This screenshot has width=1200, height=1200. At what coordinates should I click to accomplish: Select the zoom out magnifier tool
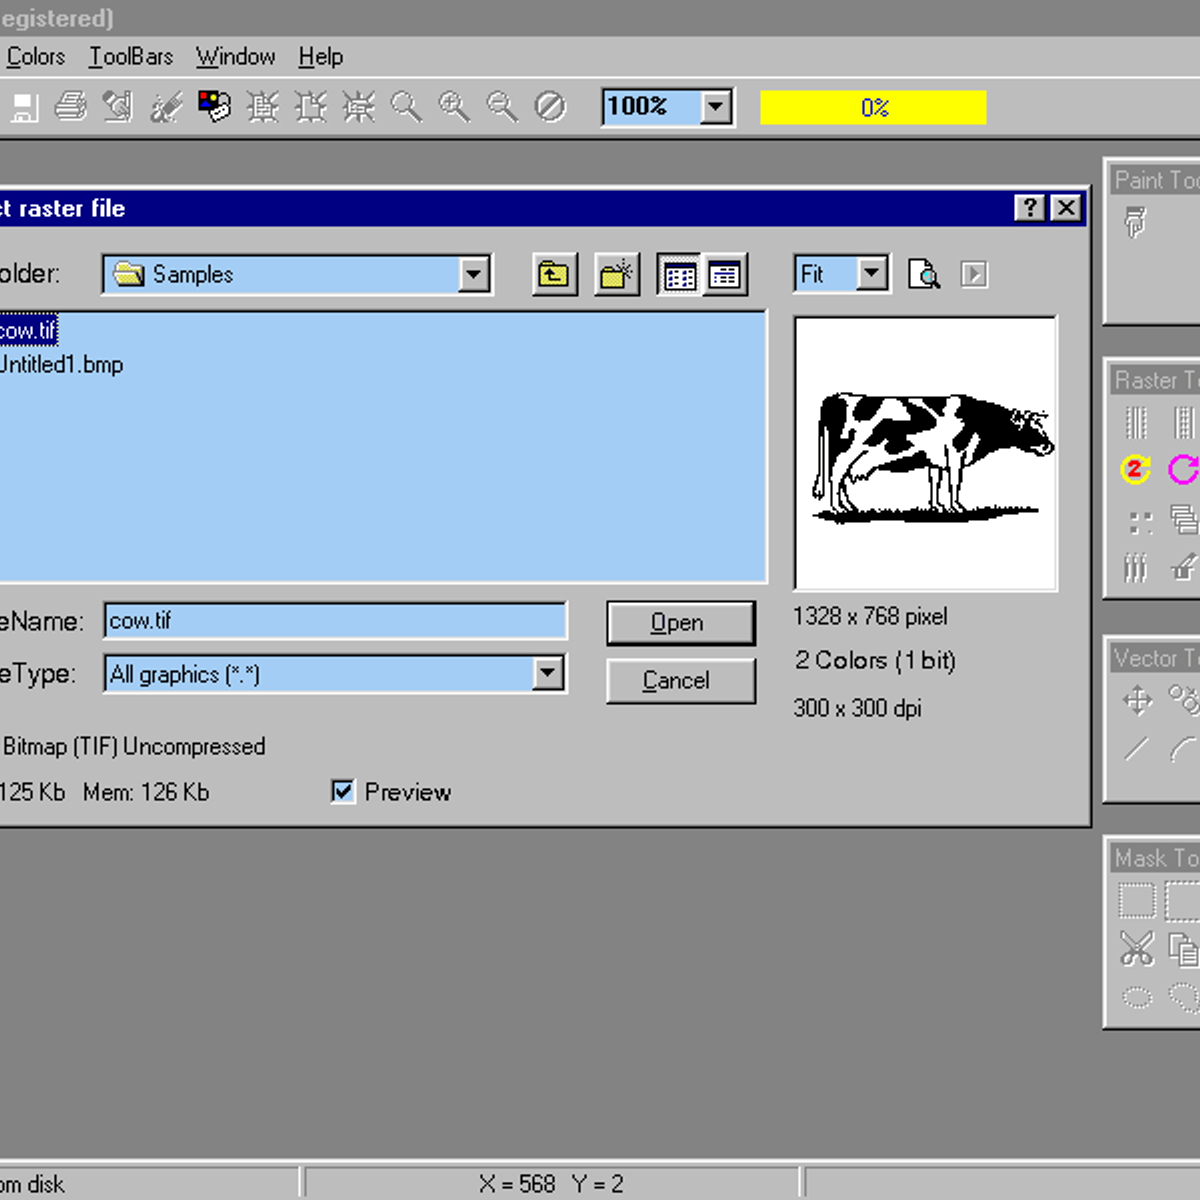click(x=501, y=106)
